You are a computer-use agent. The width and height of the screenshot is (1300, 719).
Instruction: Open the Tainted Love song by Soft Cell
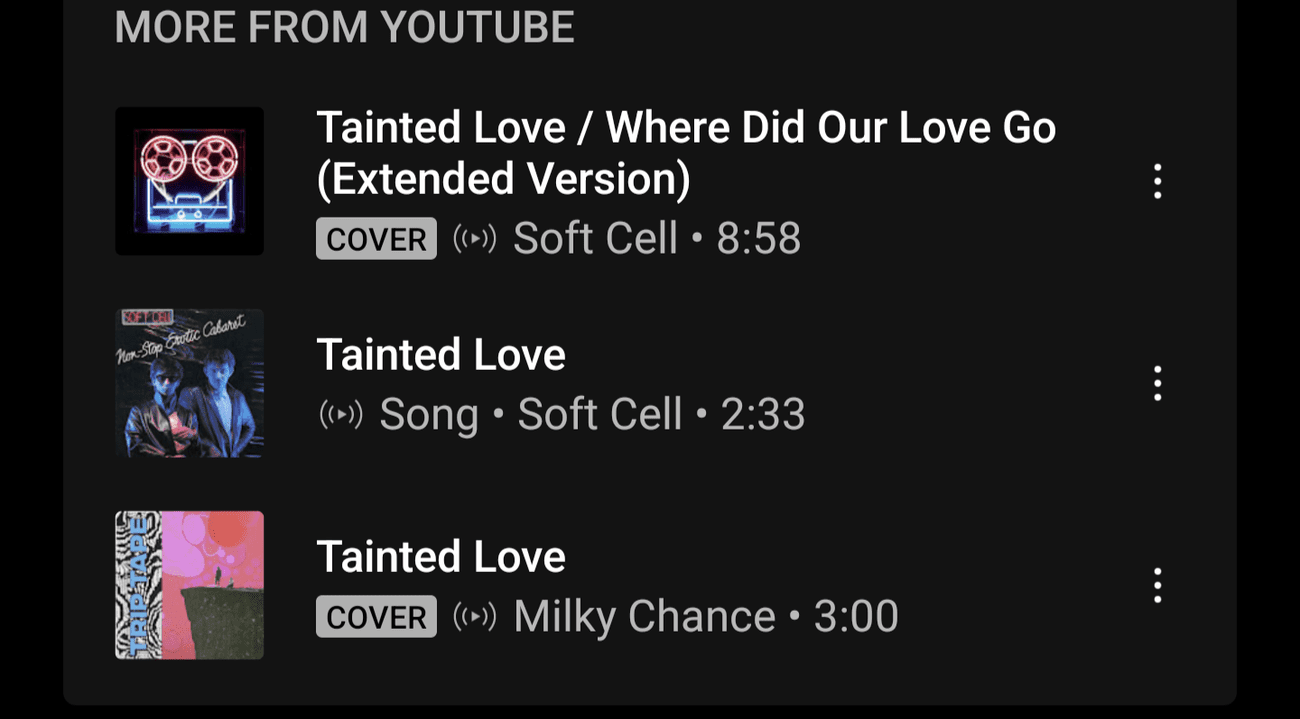coord(441,355)
